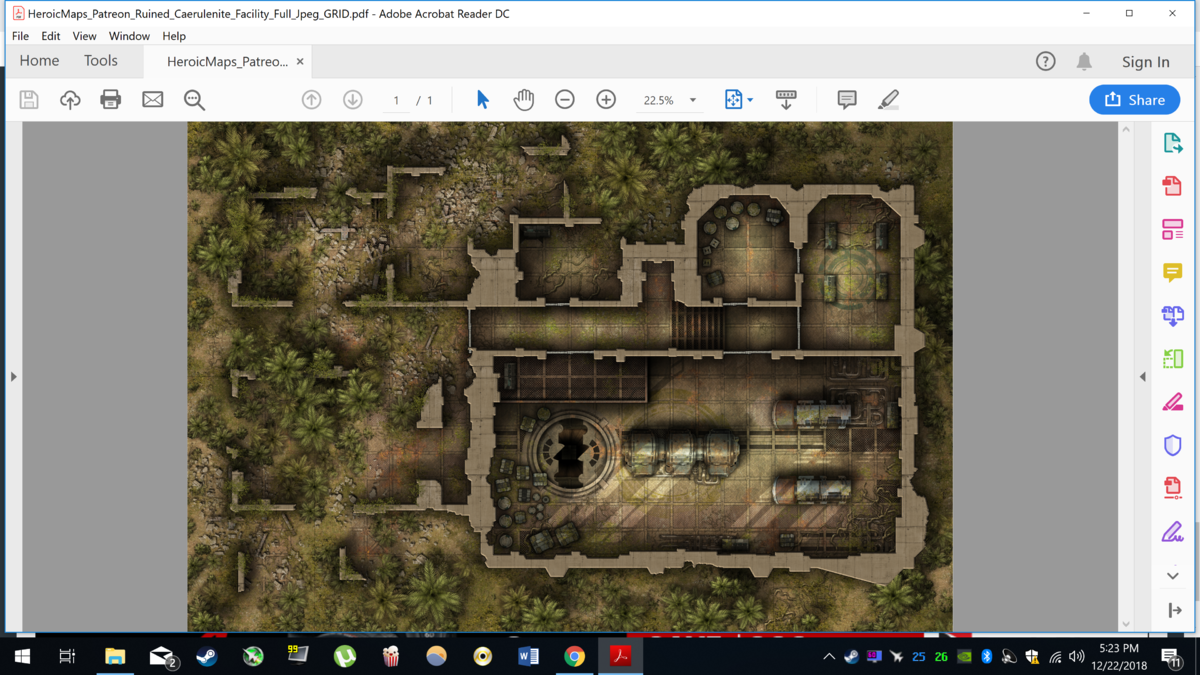Screen dimensions: 1200x675
Task: Click the Print file icon
Action: tap(111, 100)
